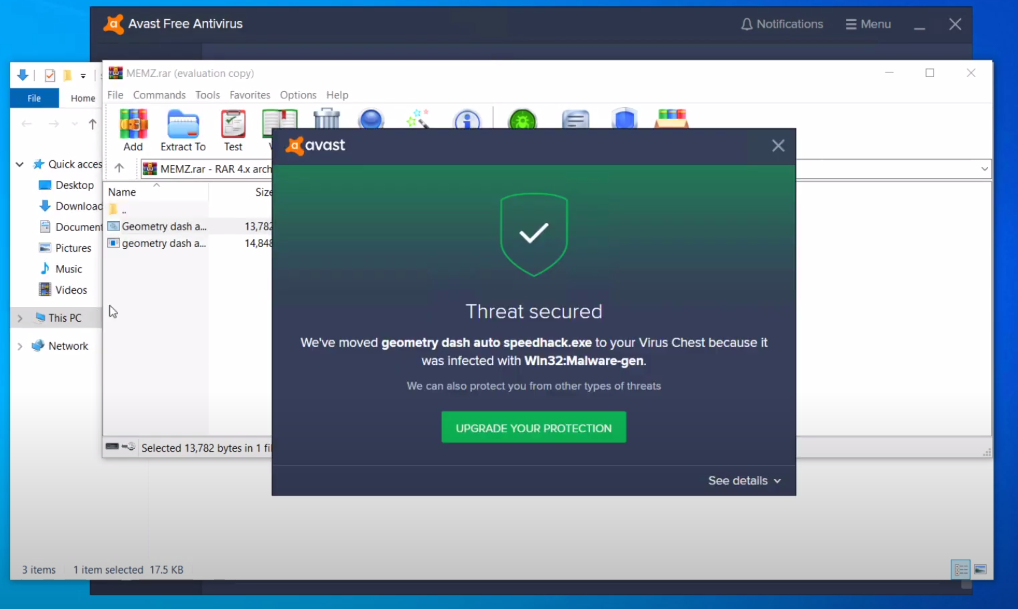Click the Find blue sphere icon in WinRAR
The width and height of the screenshot is (1018, 609).
pyautogui.click(x=371, y=119)
